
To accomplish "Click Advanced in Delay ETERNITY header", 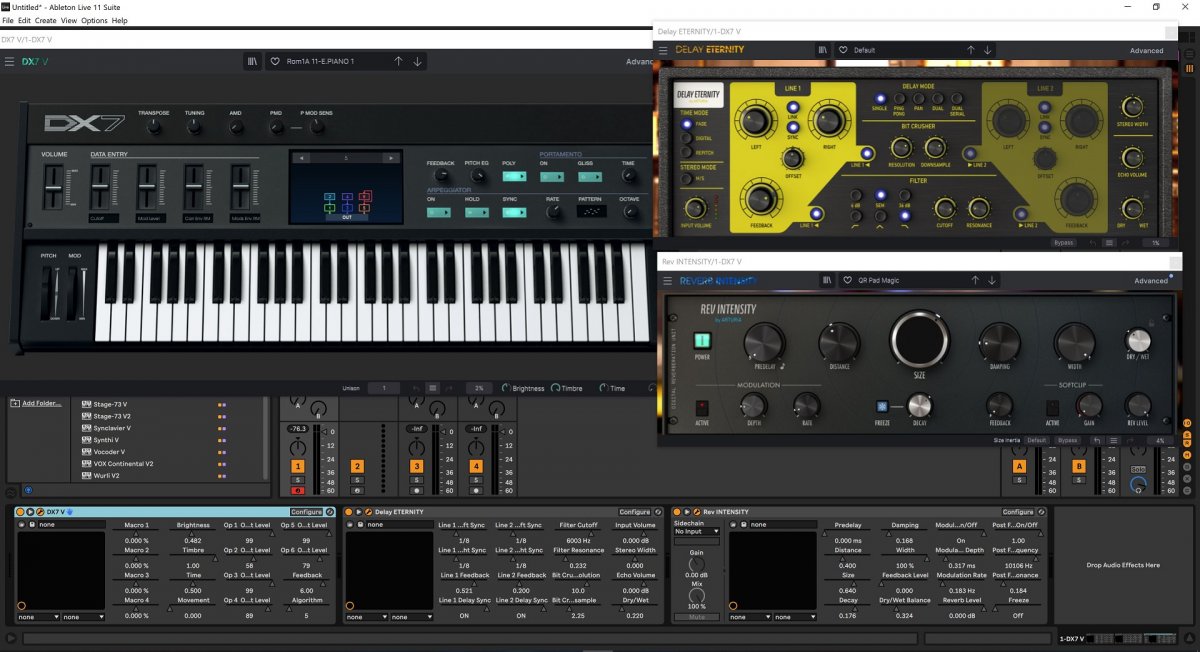I will point(1146,50).
